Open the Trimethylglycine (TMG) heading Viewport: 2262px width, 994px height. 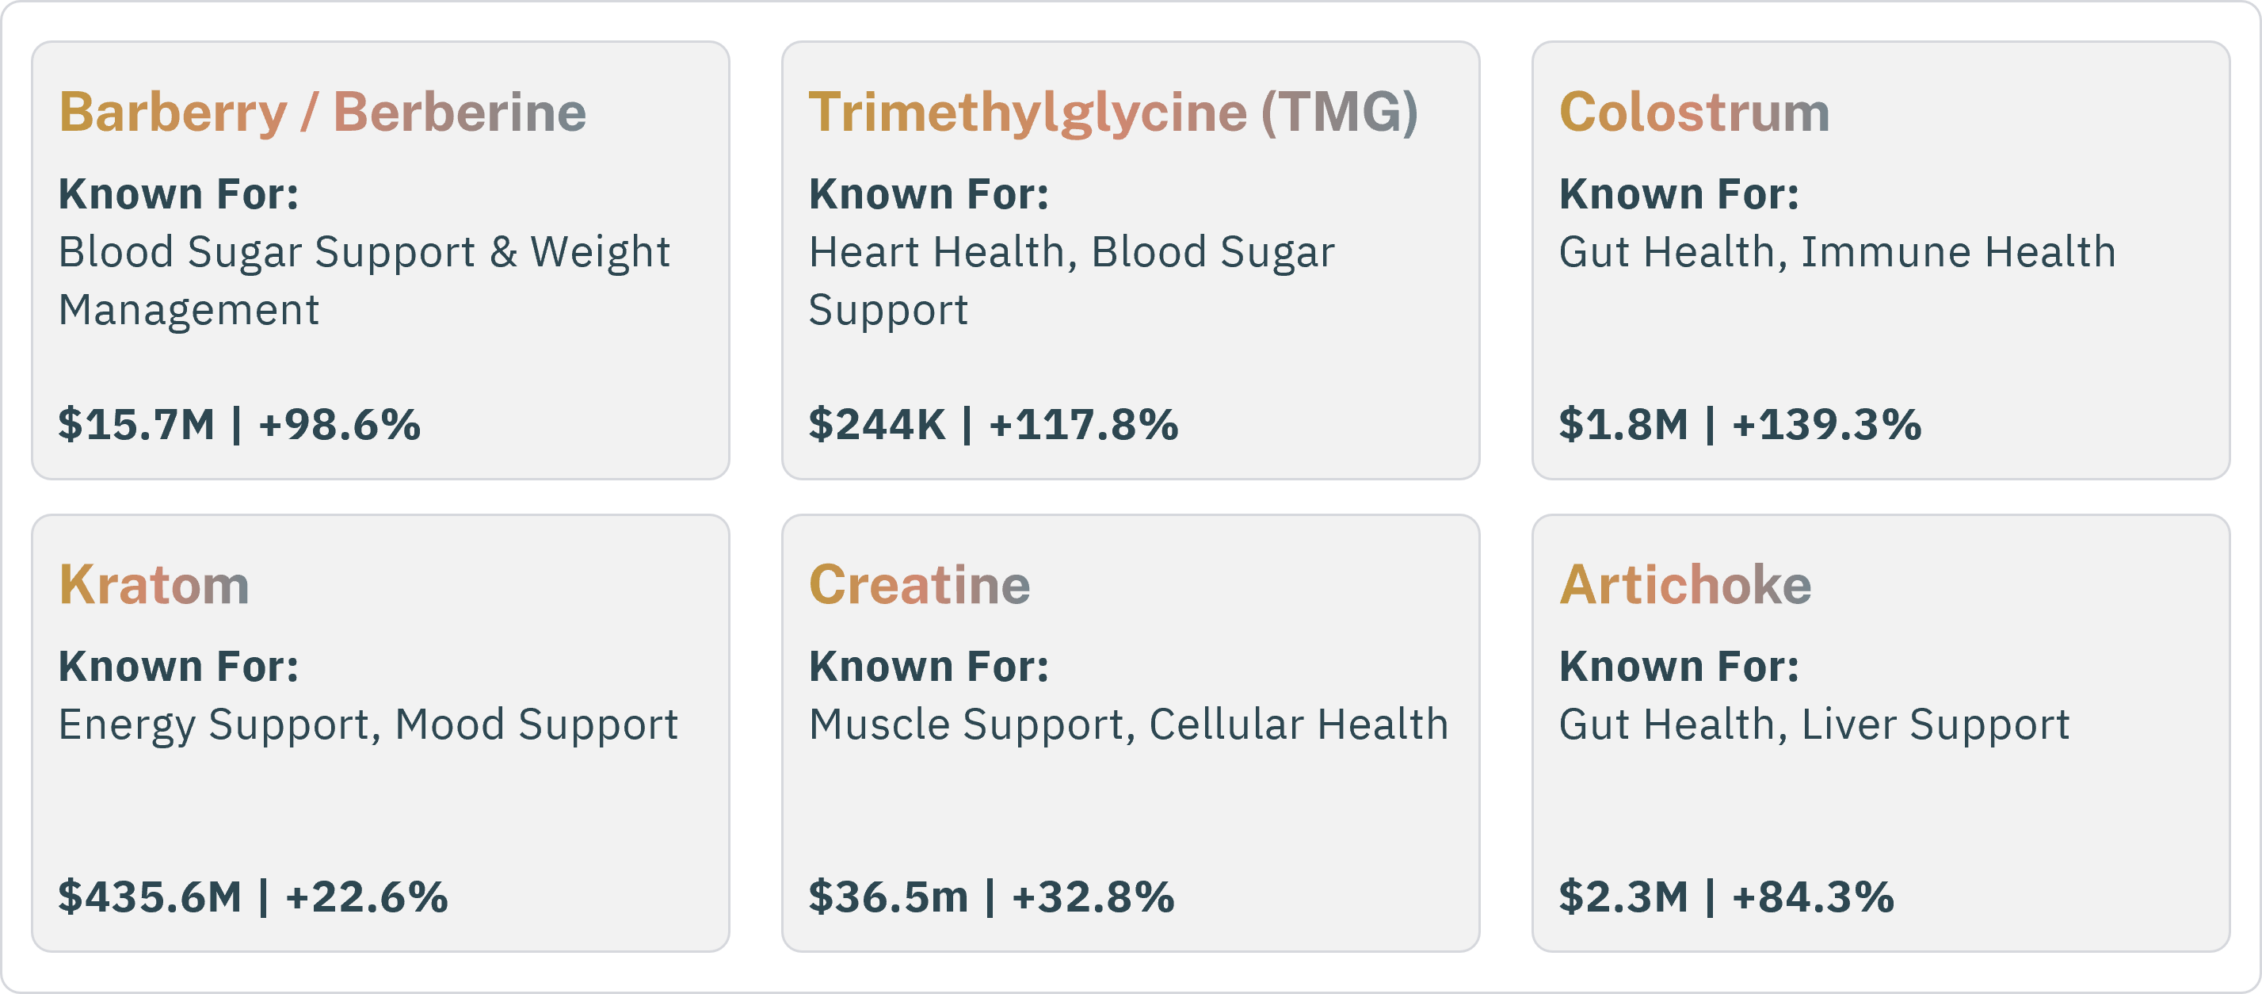[x=1113, y=112]
